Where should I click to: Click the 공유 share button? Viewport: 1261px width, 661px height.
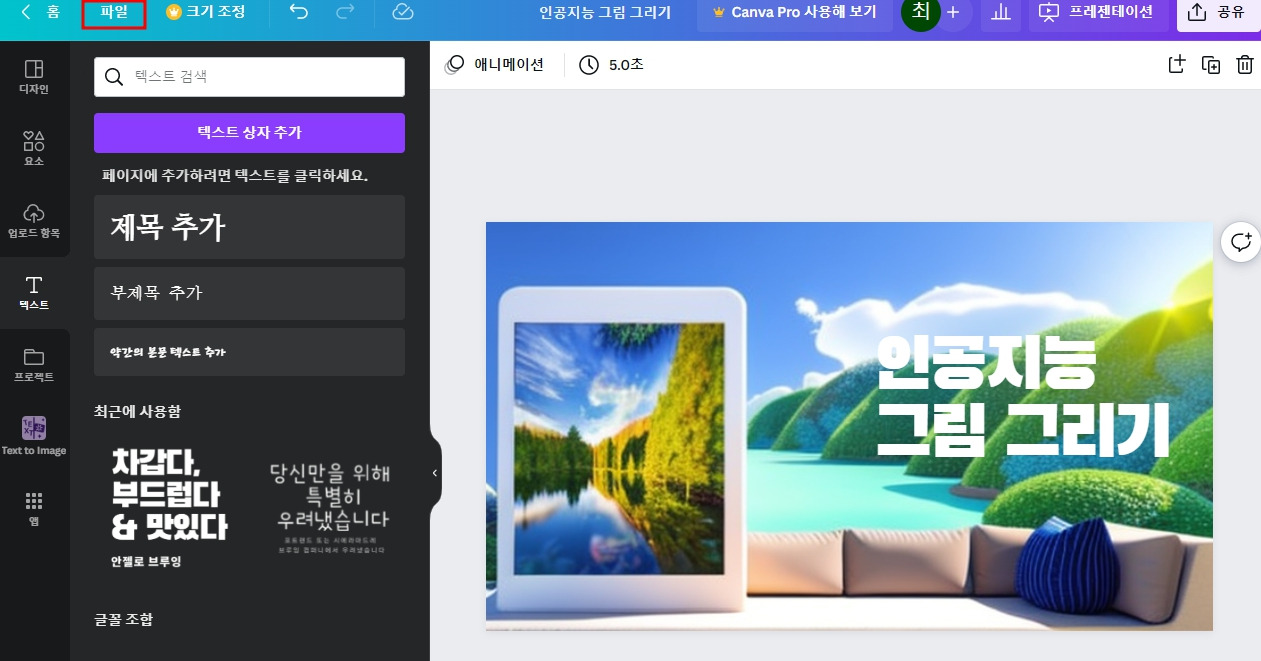tap(1217, 13)
